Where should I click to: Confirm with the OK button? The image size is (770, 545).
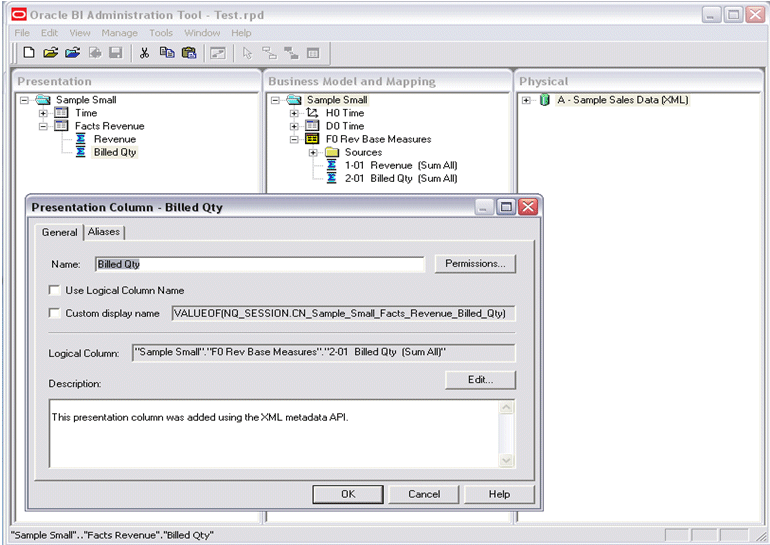[x=348, y=494]
